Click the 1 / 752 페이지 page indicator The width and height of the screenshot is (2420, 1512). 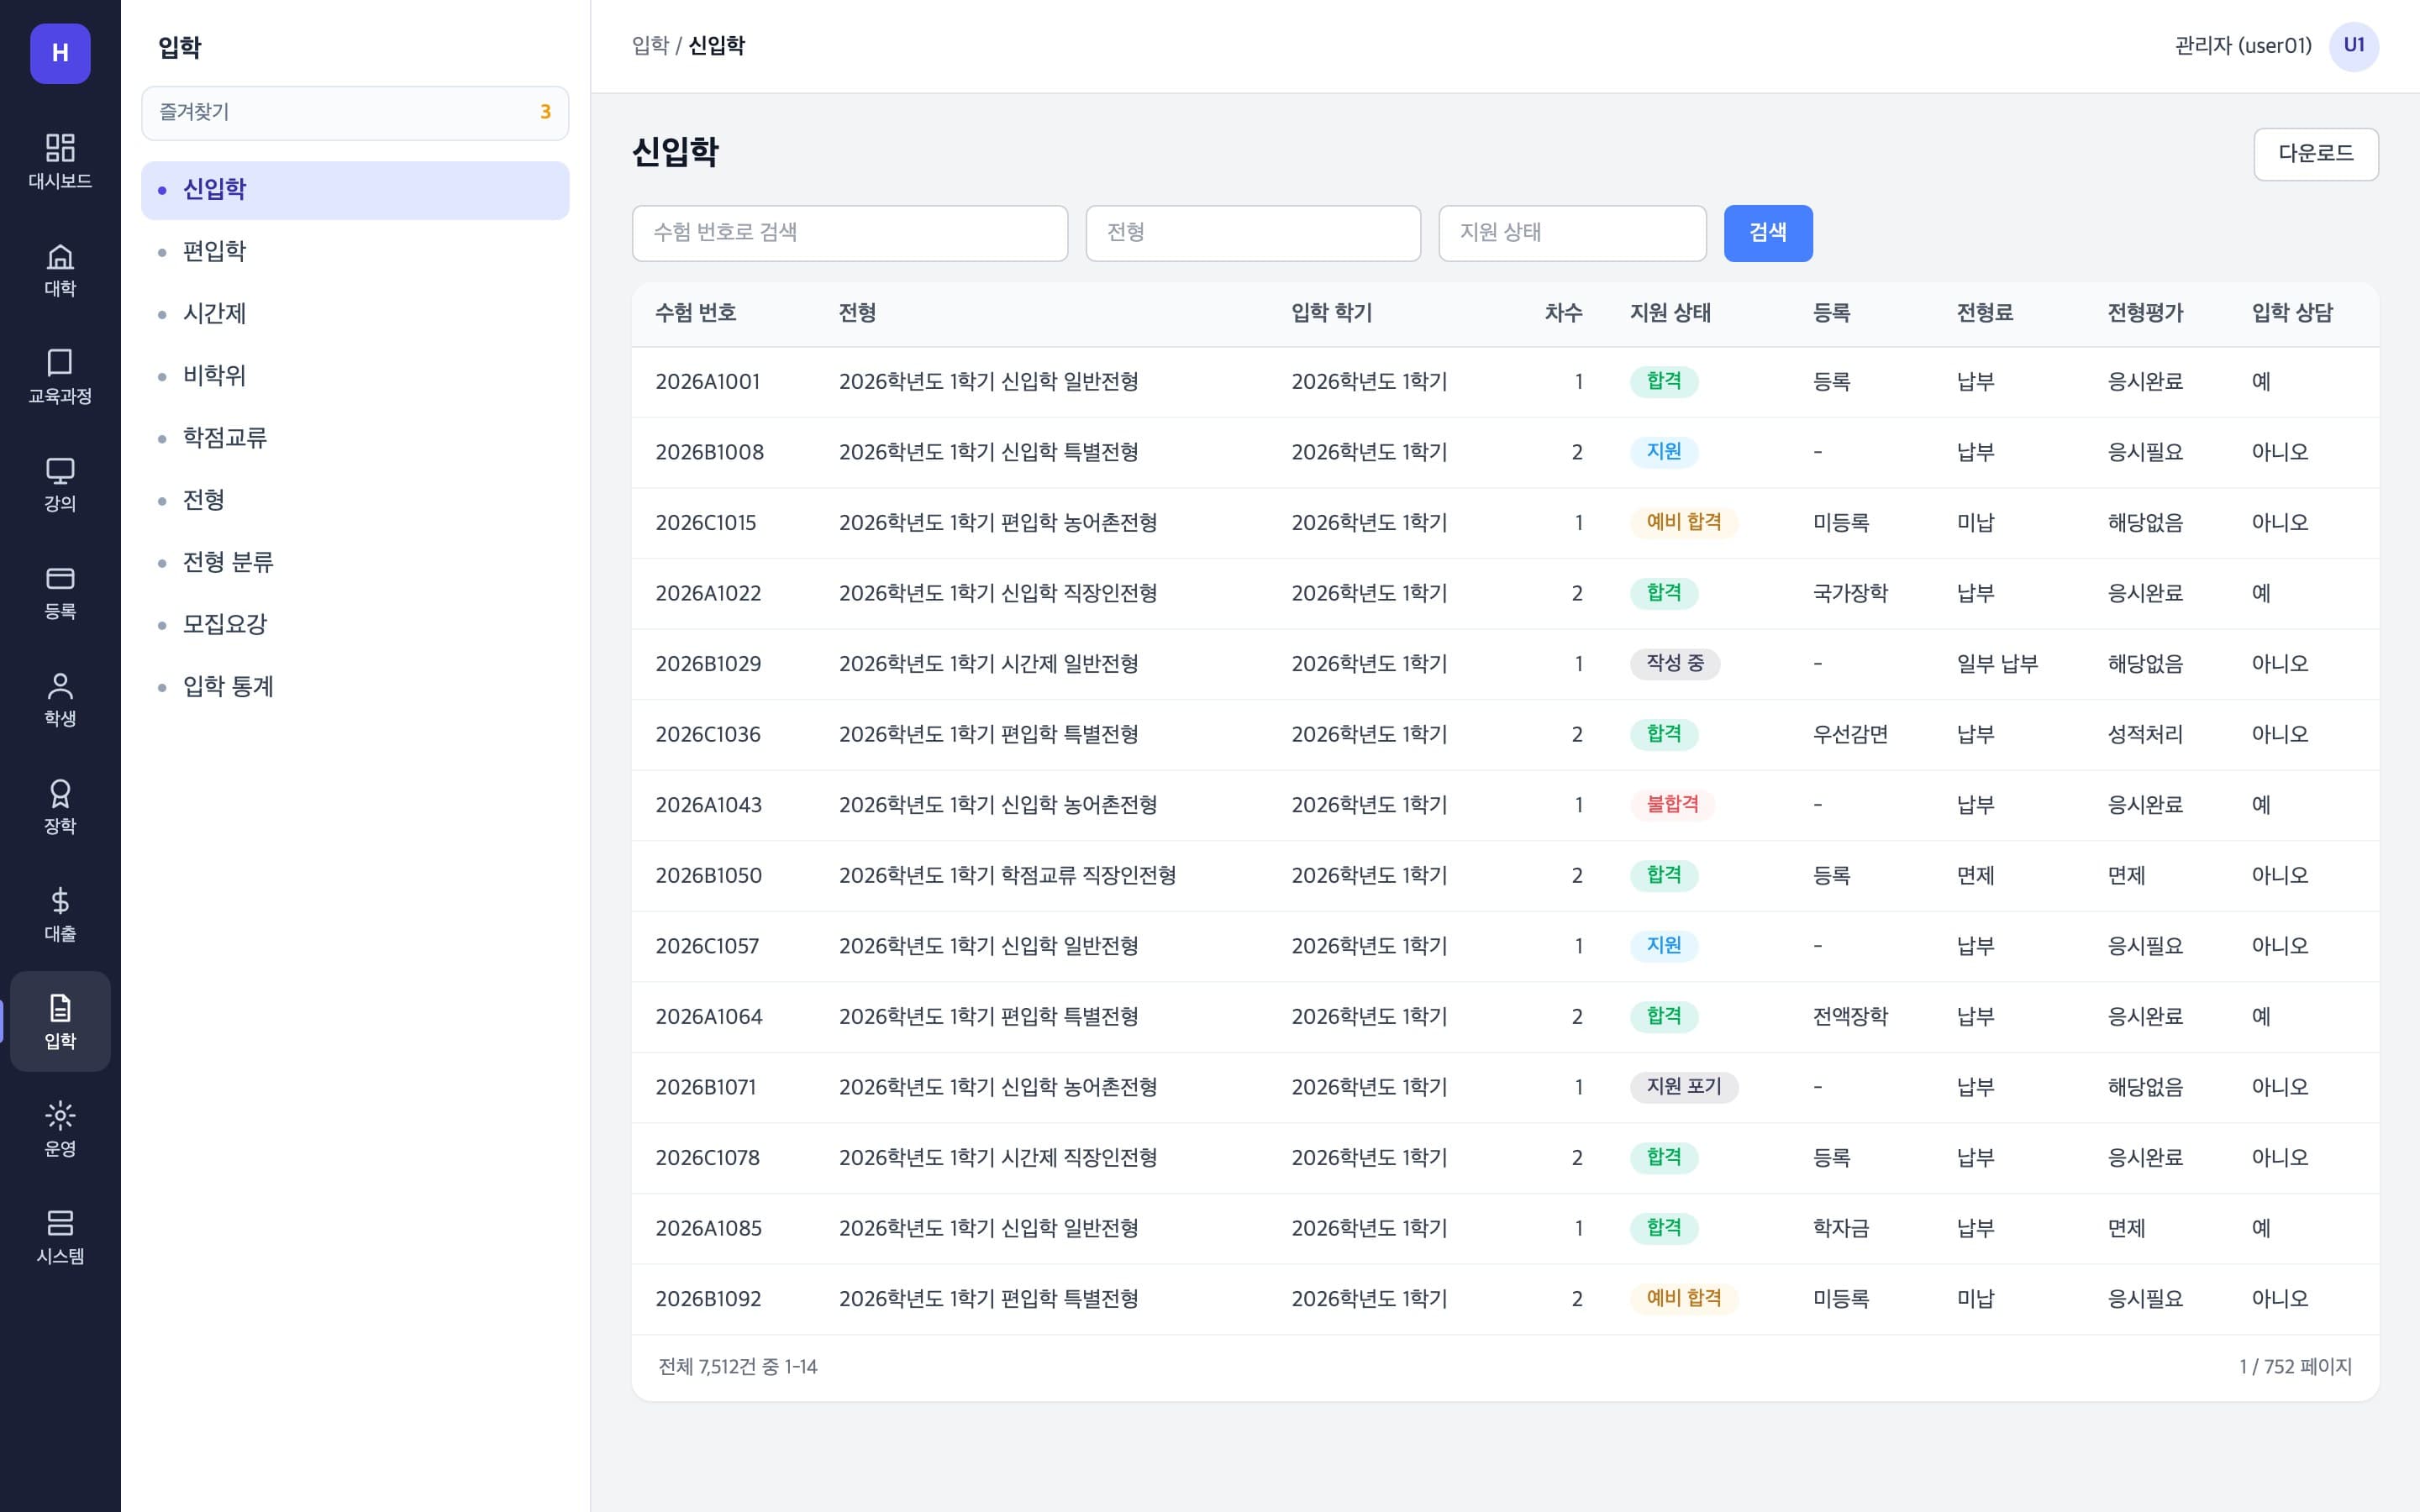pyautogui.click(x=2295, y=1367)
